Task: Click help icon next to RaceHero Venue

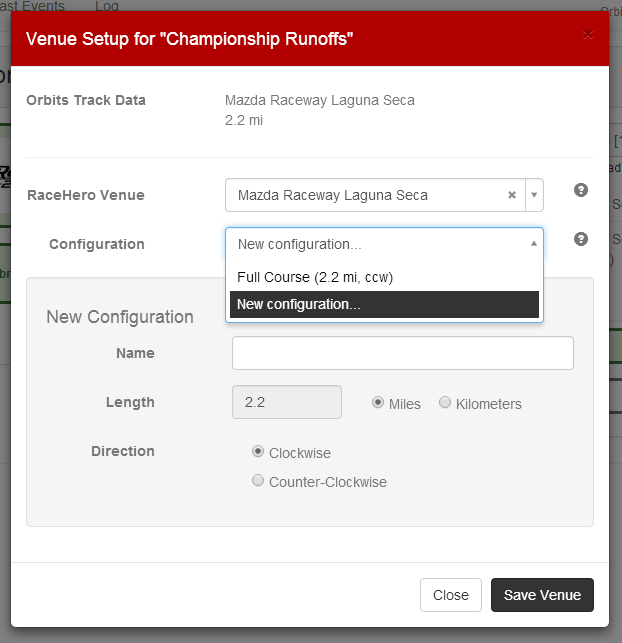Action: (x=581, y=190)
